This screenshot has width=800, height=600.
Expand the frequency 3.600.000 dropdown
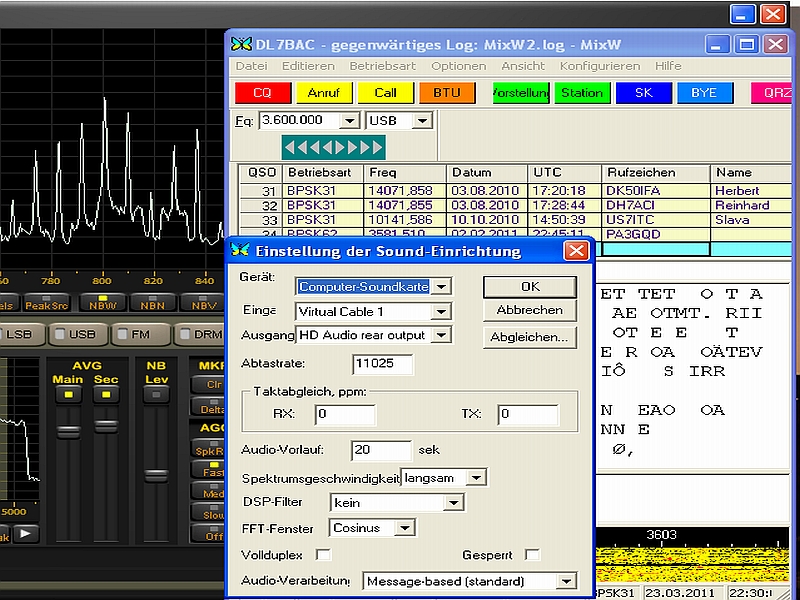point(349,121)
